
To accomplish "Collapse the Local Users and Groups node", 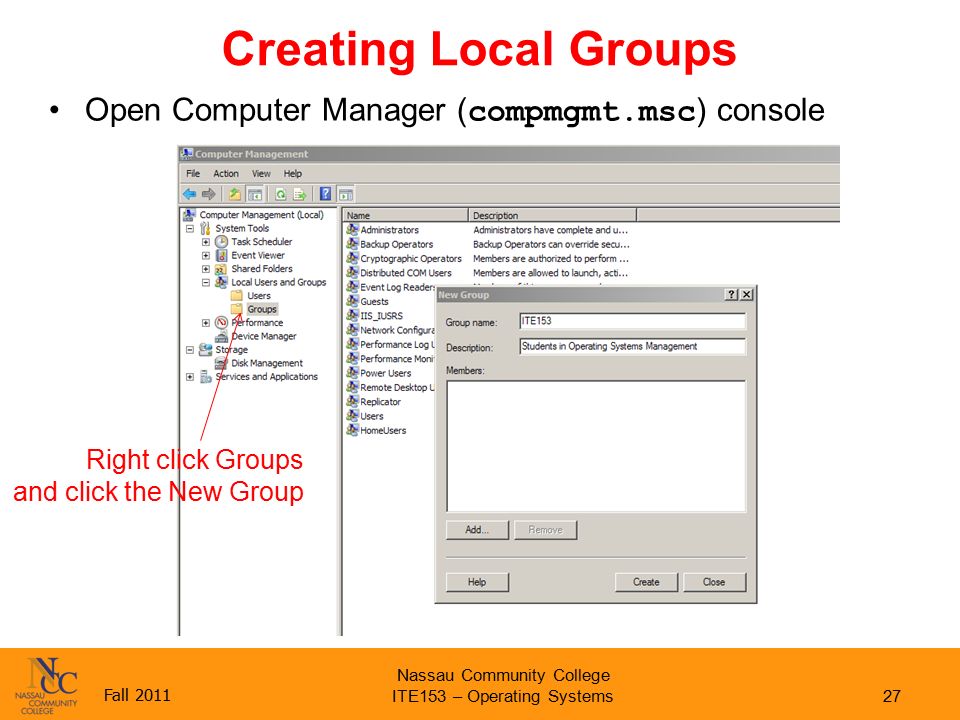I will pyautogui.click(x=206, y=282).
